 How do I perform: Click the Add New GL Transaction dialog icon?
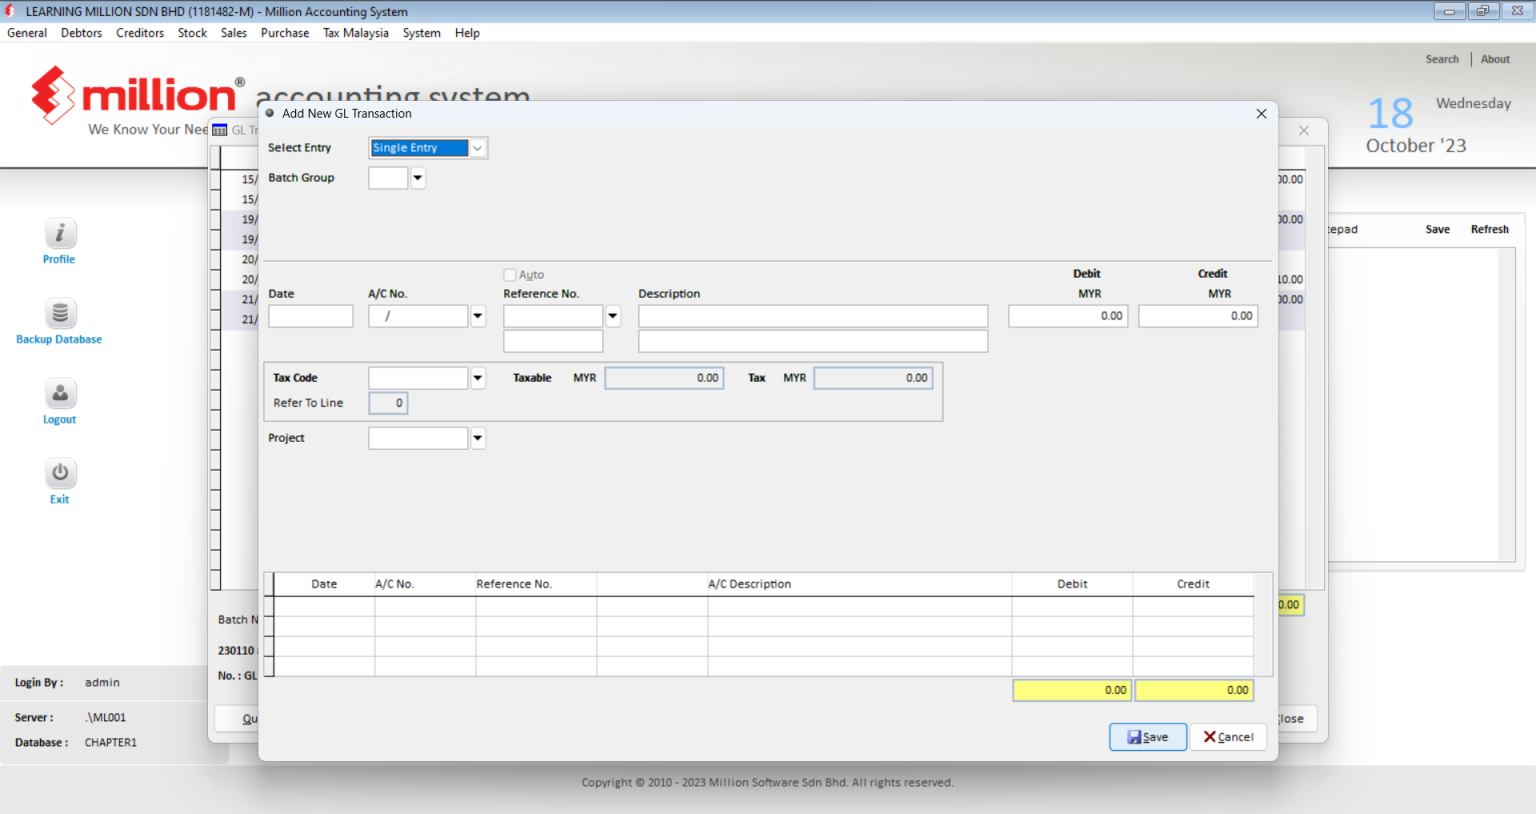pyautogui.click(x=269, y=113)
